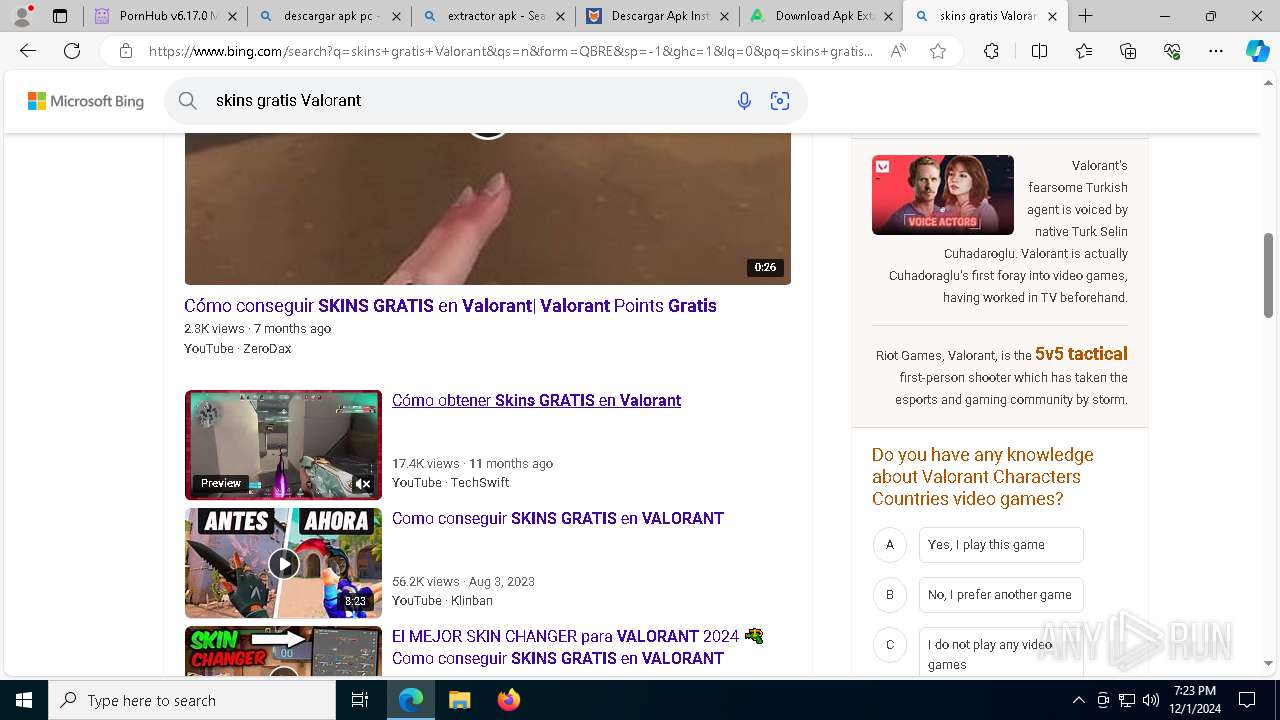Switch to Download Apk Extractor tab
1280x720 pixels.
click(x=822, y=16)
